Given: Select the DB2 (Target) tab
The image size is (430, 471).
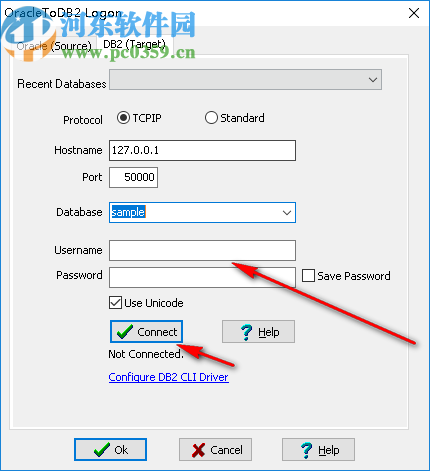Looking at the screenshot, I should 134,44.
